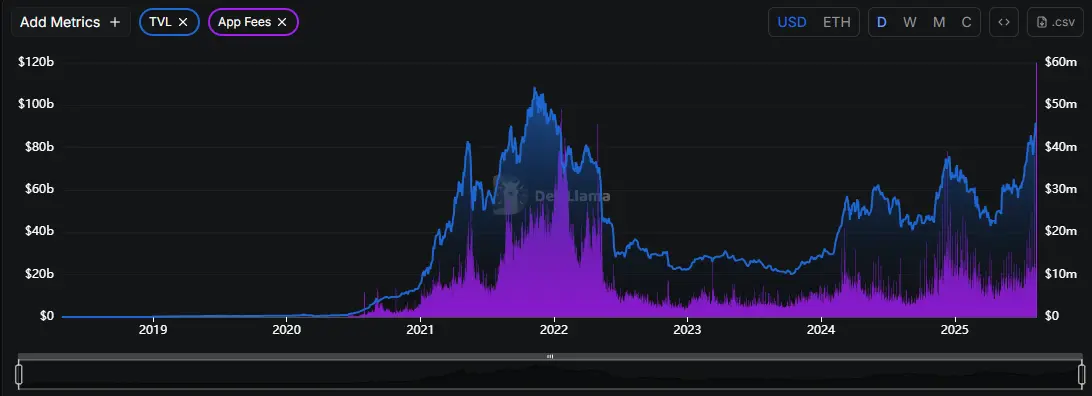Viewport: 1092px width, 396px height.
Task: Remove the TVL metric with its X
Action: [x=183, y=22]
